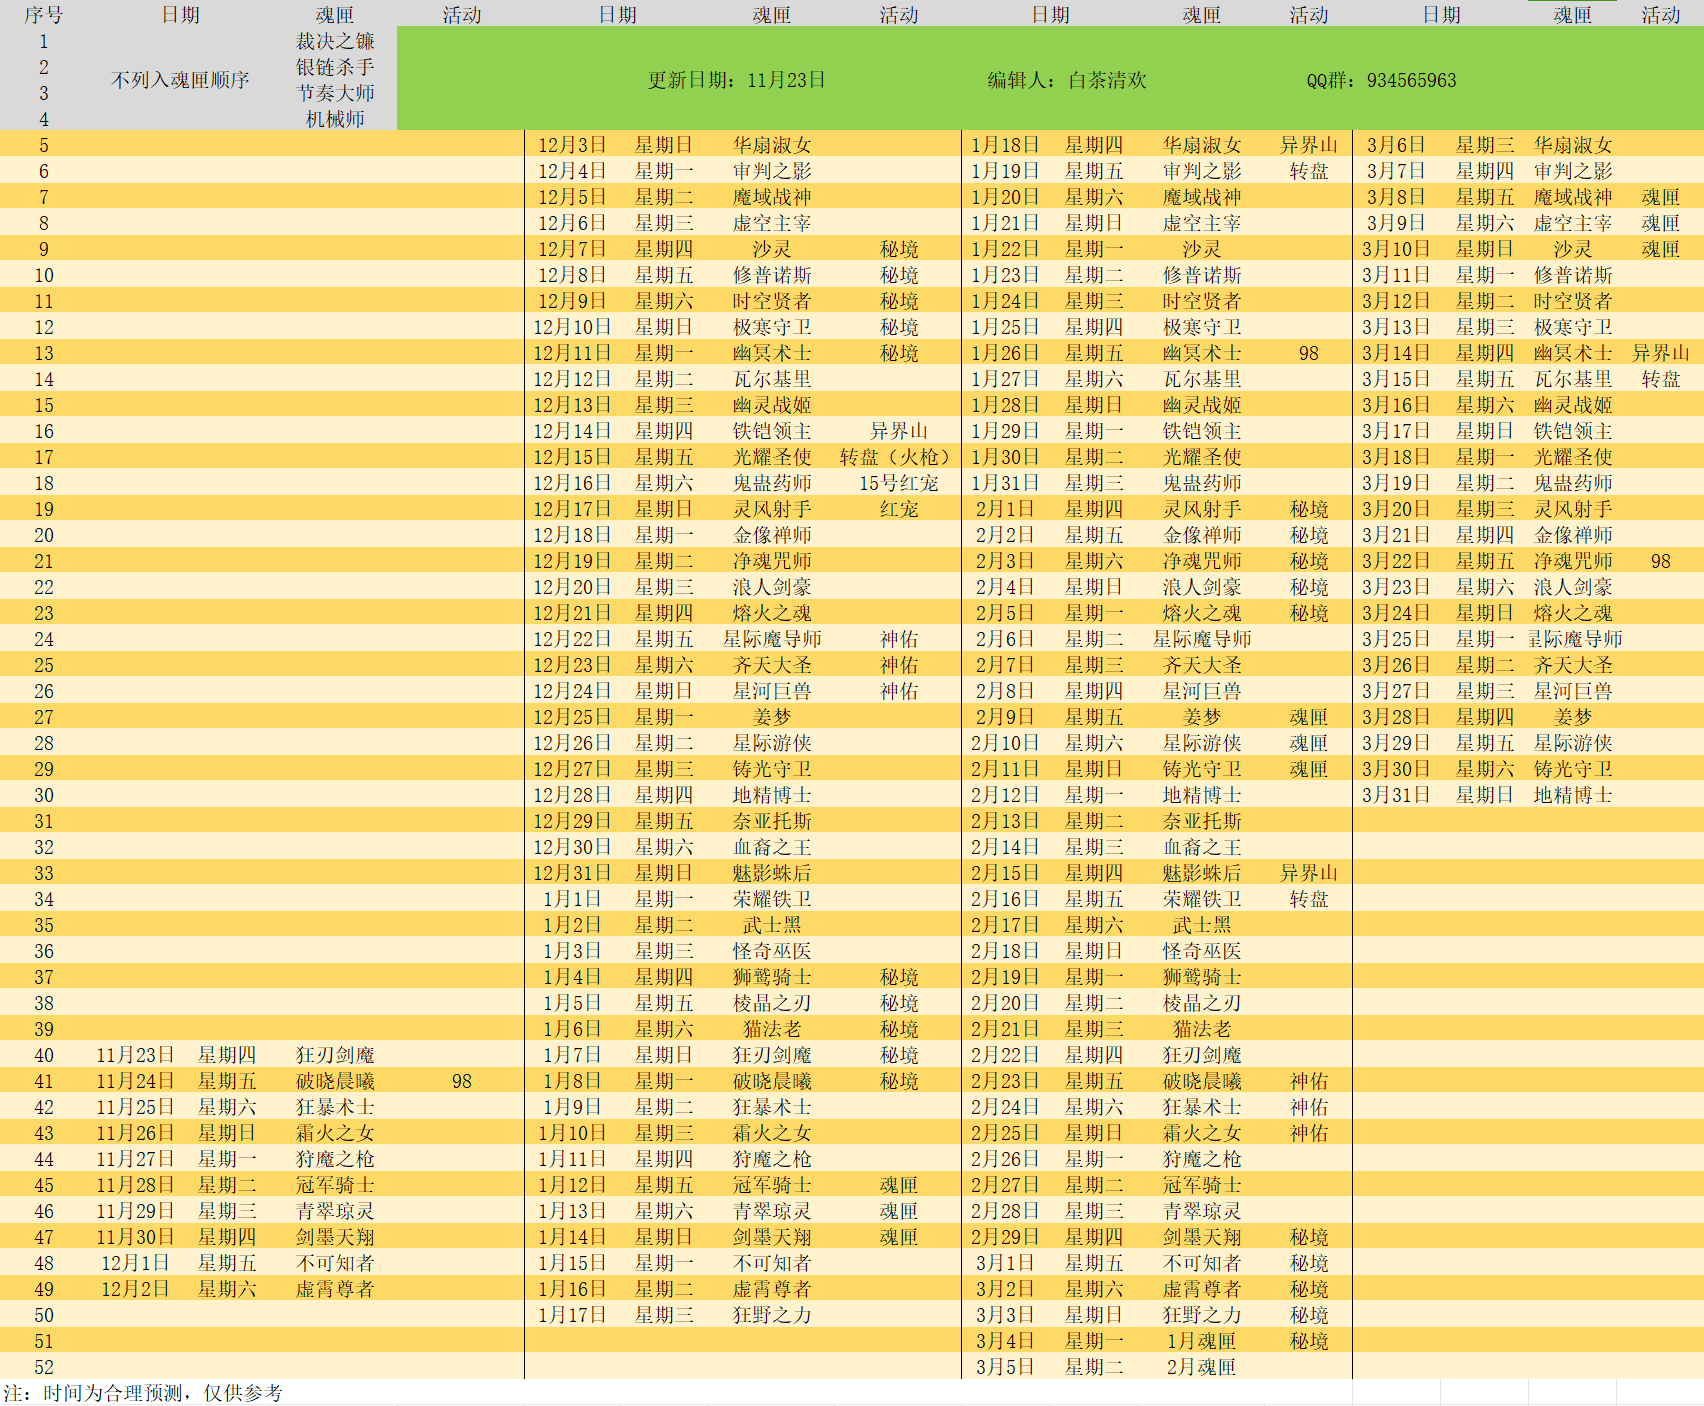Select the 星际魔导师 cell in the 3月25日 row
The image size is (1704, 1406).
[x=1574, y=639]
